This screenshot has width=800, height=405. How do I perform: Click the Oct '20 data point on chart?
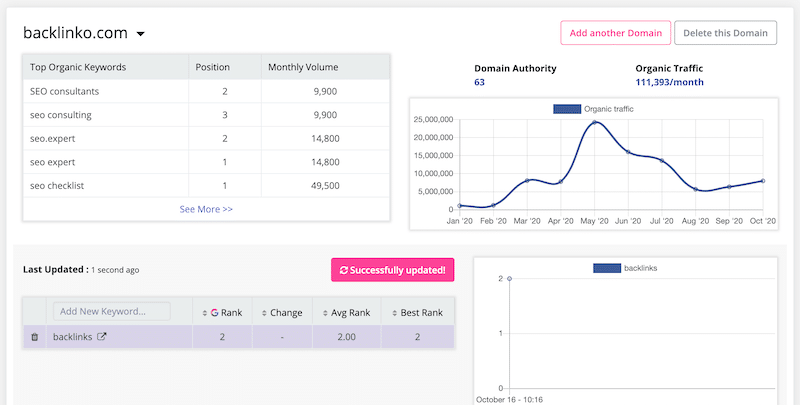[x=763, y=181]
